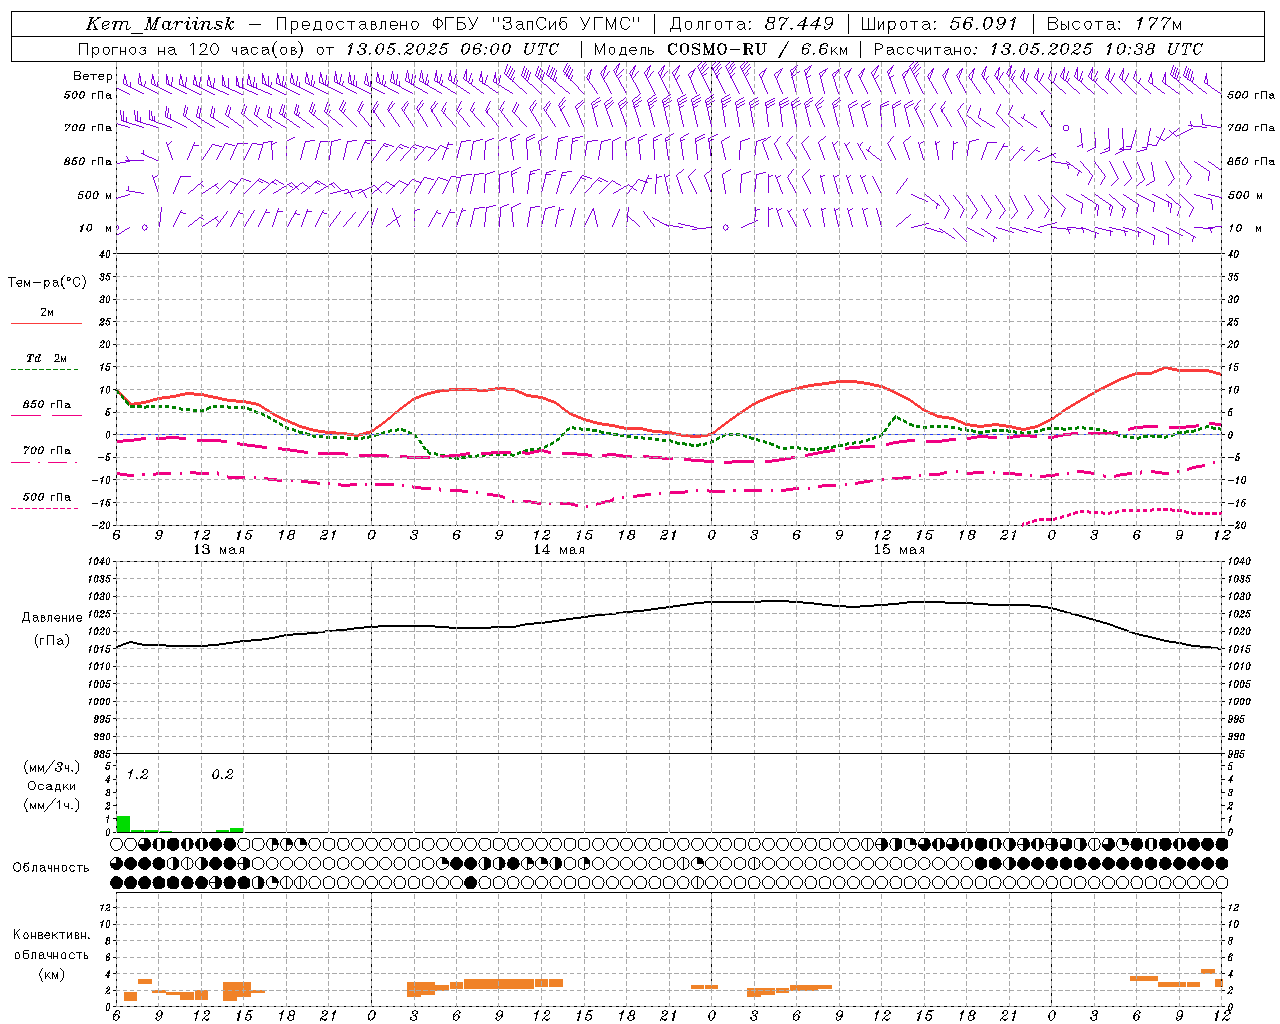Click 'Предоставлено ФГБУ "ЗапСиб УГМС"' text
This screenshot has height=1024, width=1280.
click(x=458, y=24)
